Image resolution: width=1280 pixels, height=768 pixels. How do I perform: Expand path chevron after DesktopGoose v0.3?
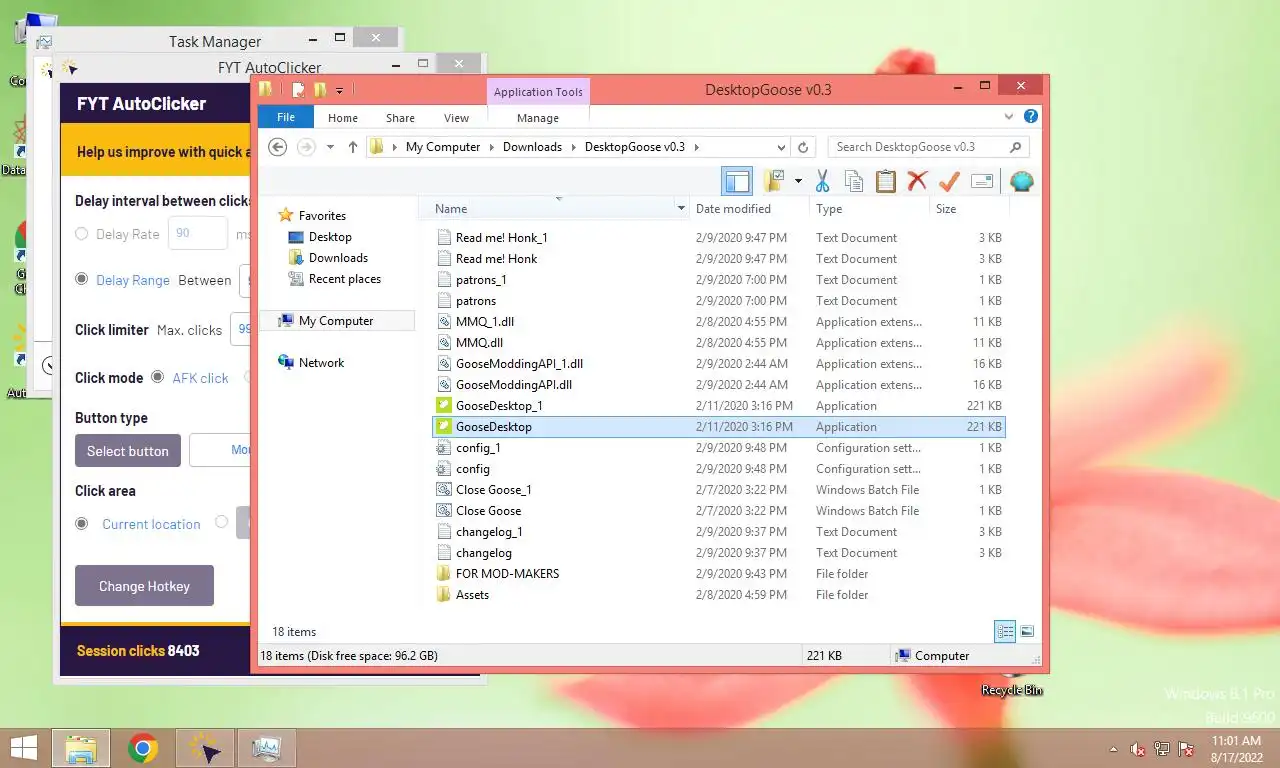(x=696, y=147)
